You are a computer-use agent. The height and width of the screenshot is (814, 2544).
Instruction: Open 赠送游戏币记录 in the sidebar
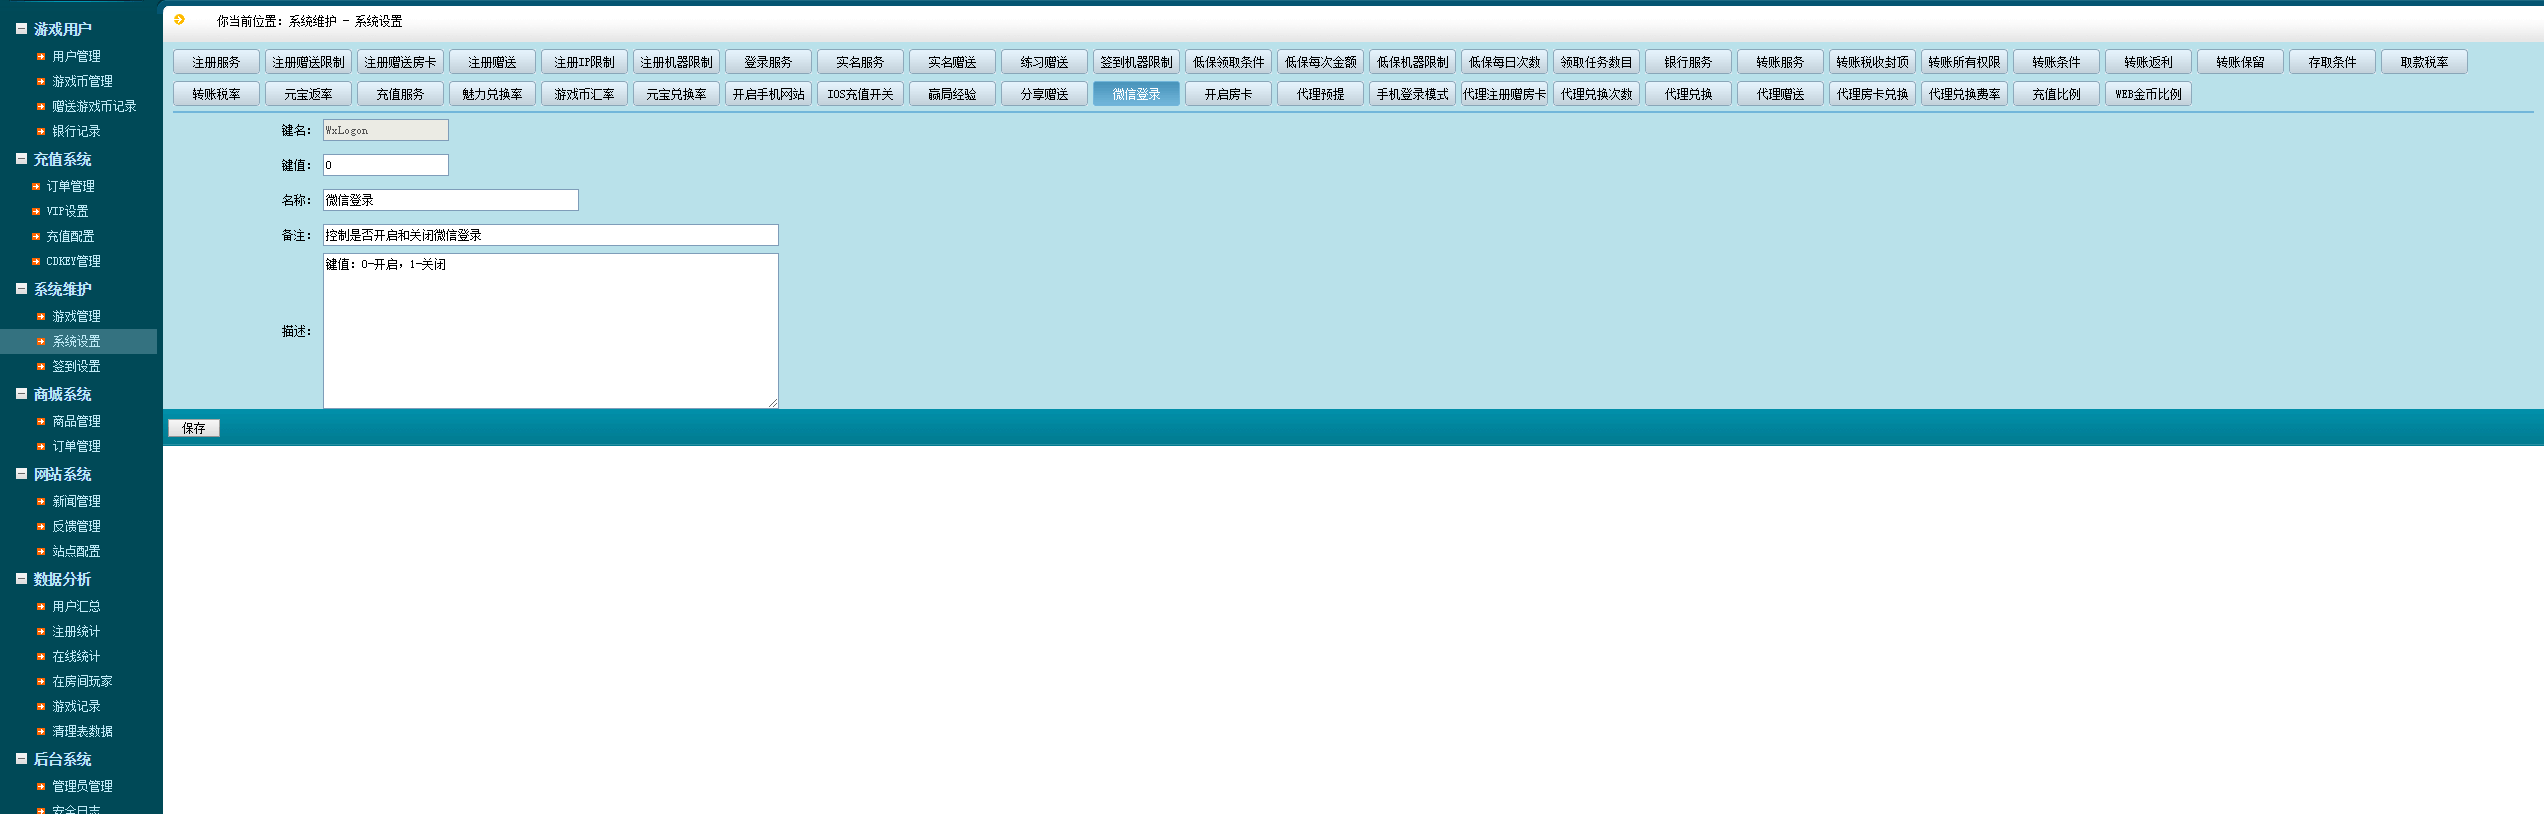94,107
